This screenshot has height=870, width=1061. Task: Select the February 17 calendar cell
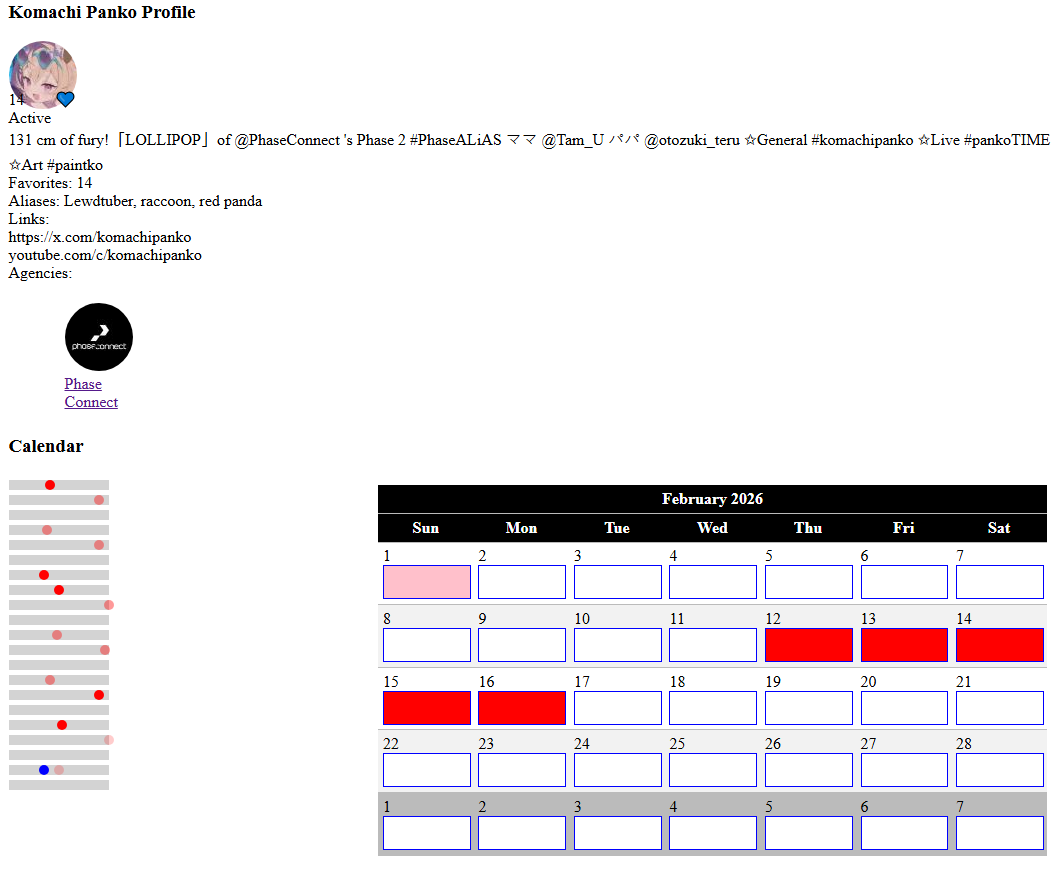[x=618, y=708]
